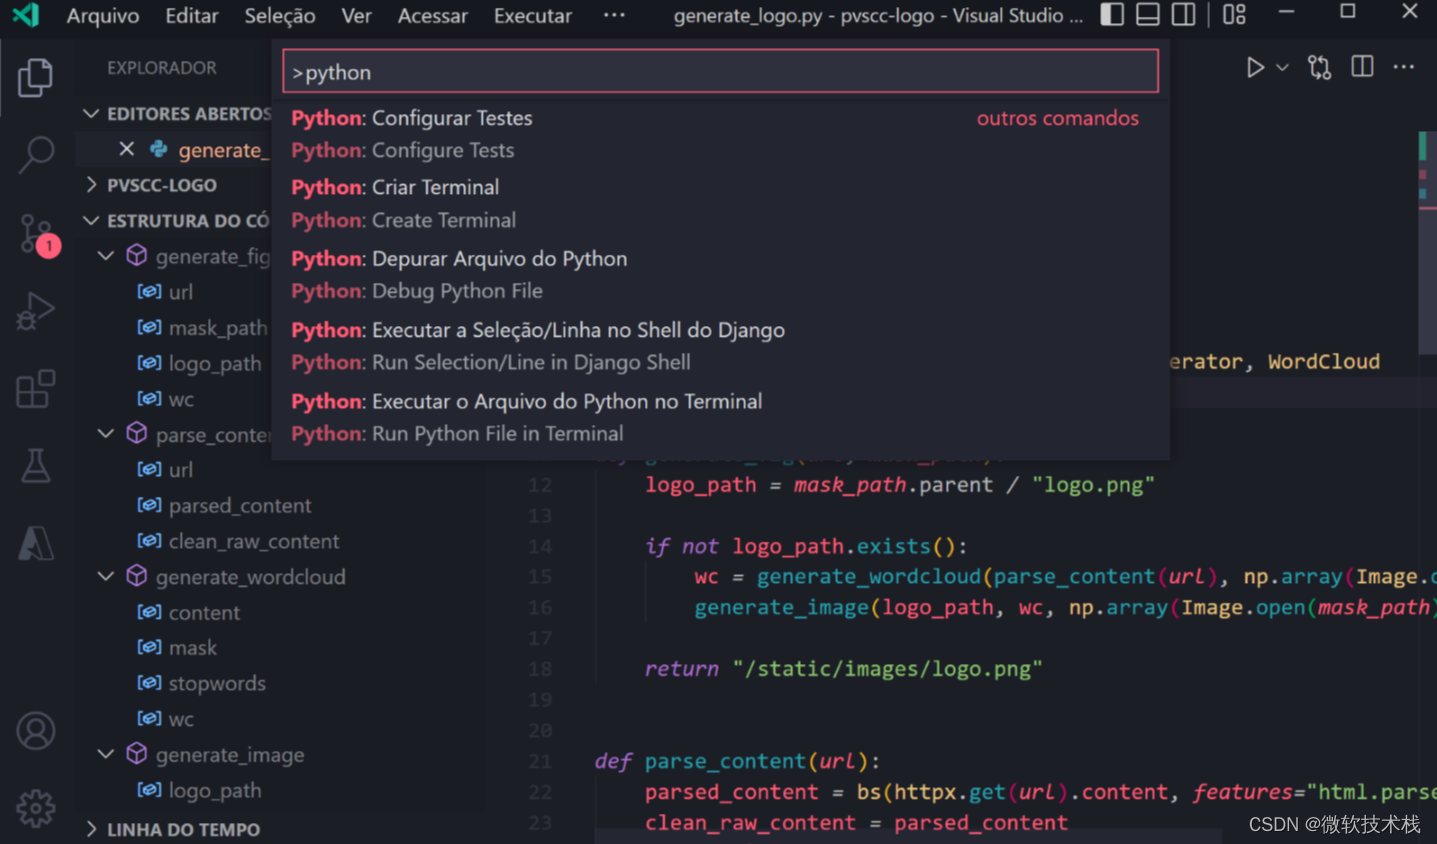
Task: Open the Manage gear icon
Action: (x=35, y=808)
